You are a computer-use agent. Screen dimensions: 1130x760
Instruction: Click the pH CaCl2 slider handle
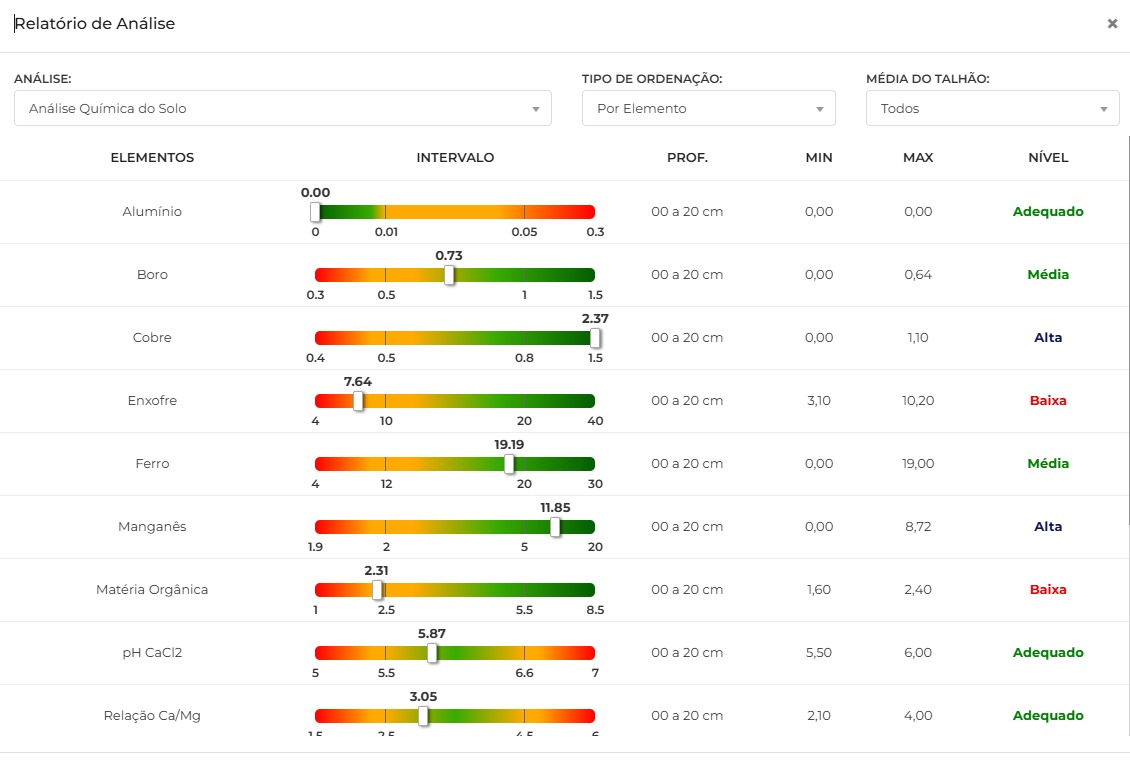[432, 653]
